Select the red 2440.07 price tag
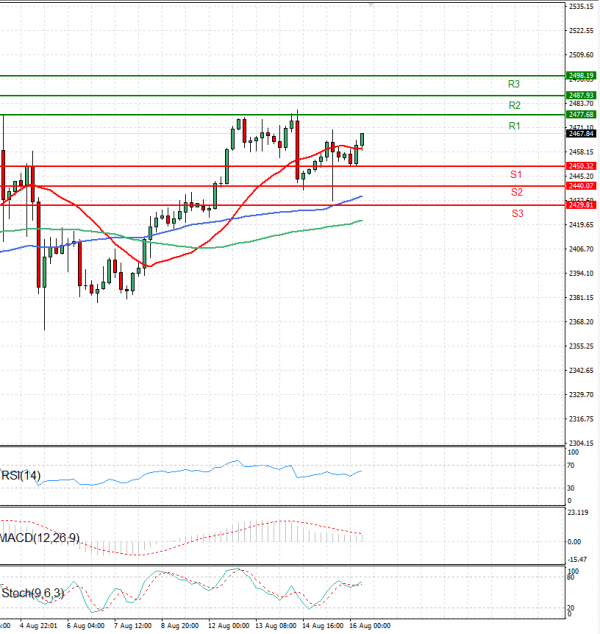600x634 pixels. coord(581,185)
